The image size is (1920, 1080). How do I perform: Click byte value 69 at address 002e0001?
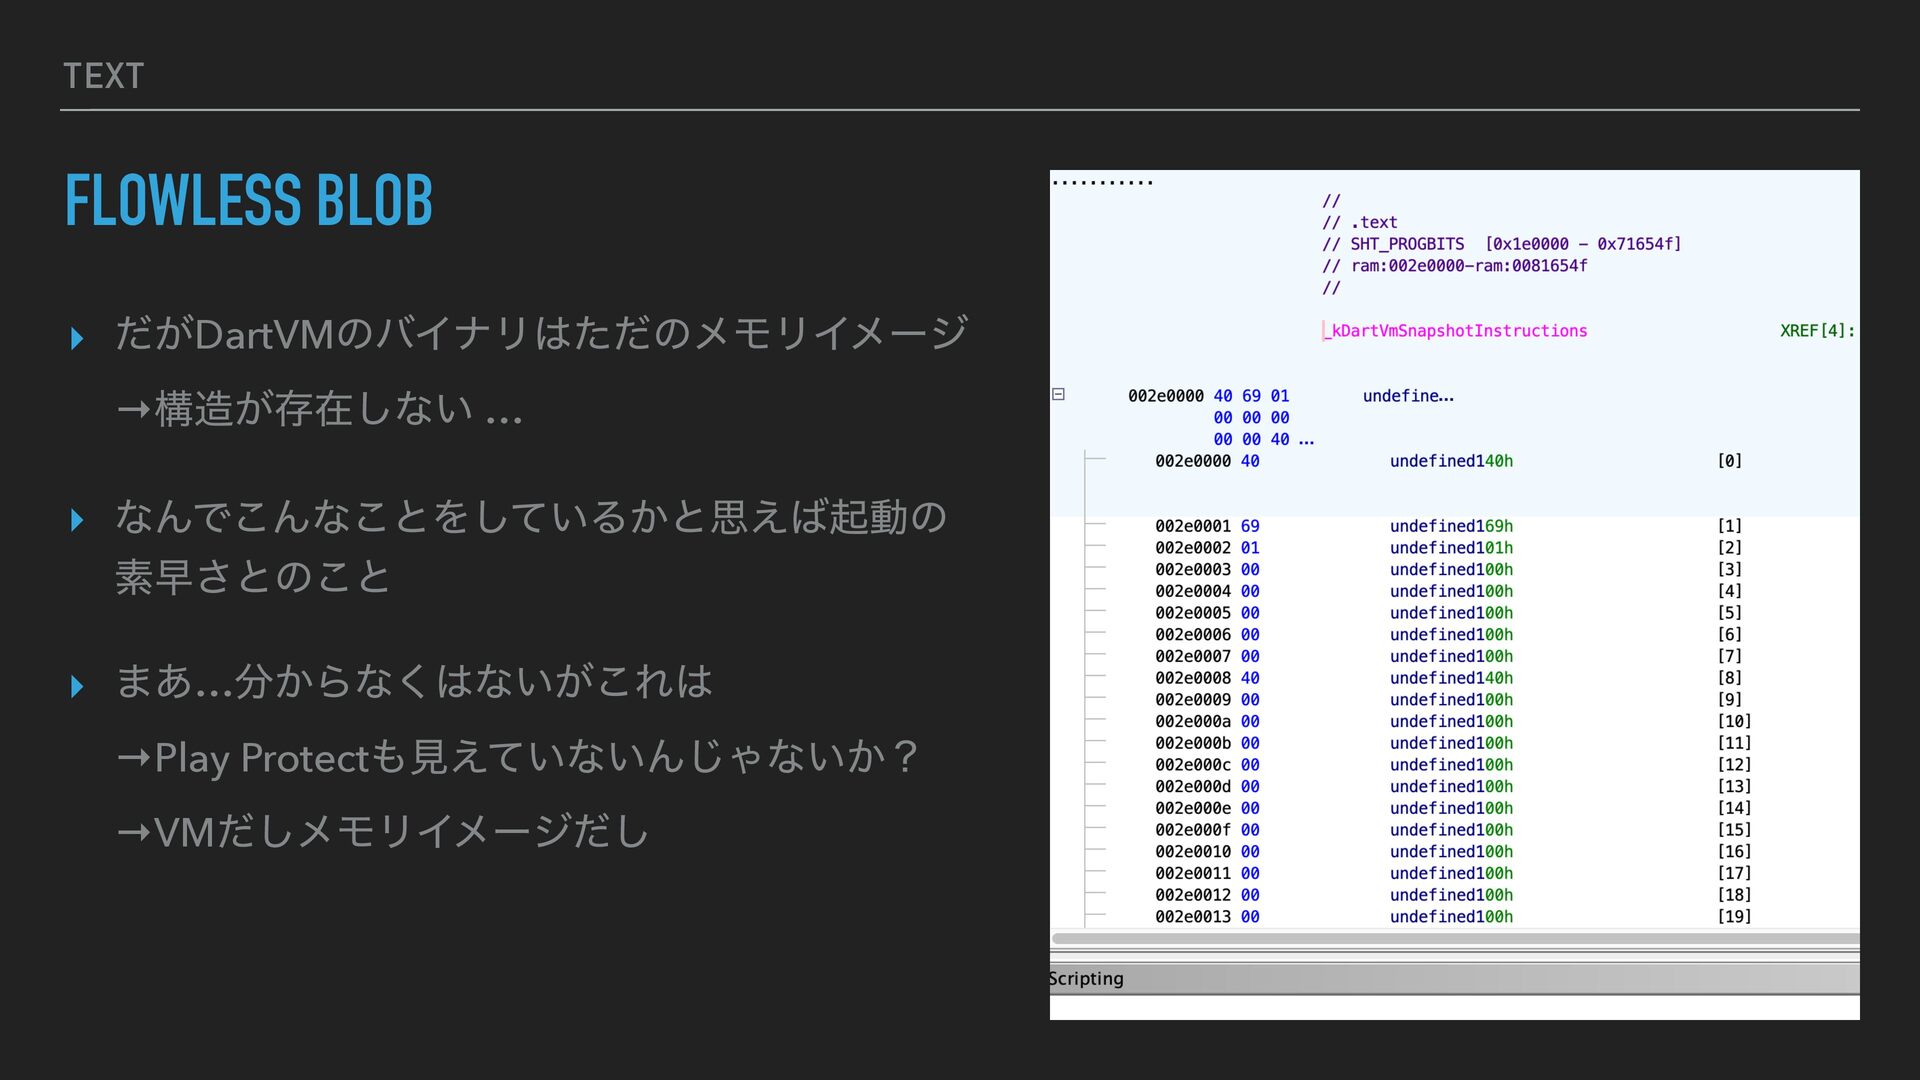(1250, 526)
